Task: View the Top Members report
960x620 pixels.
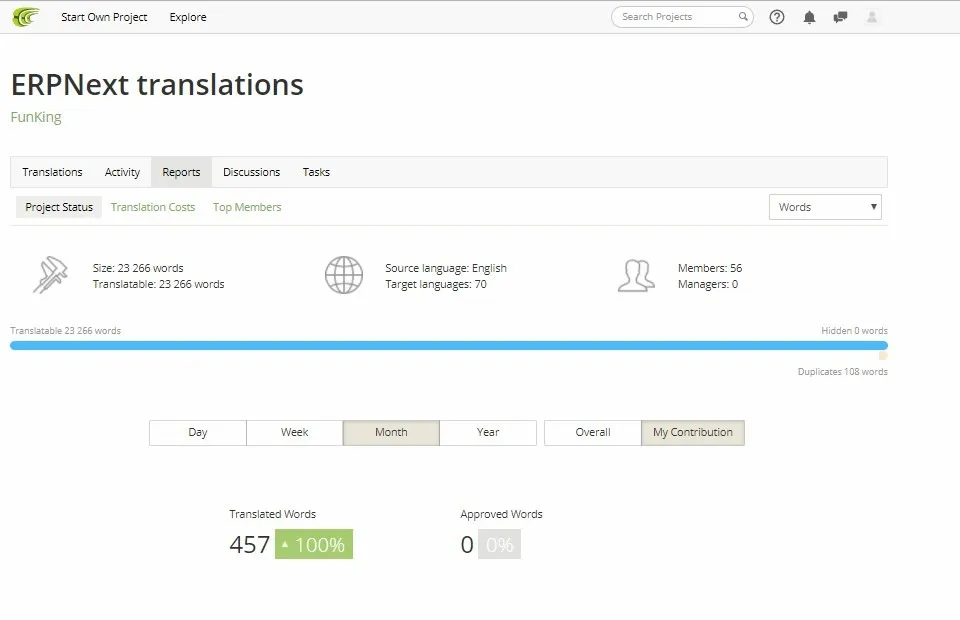Action: [247, 207]
